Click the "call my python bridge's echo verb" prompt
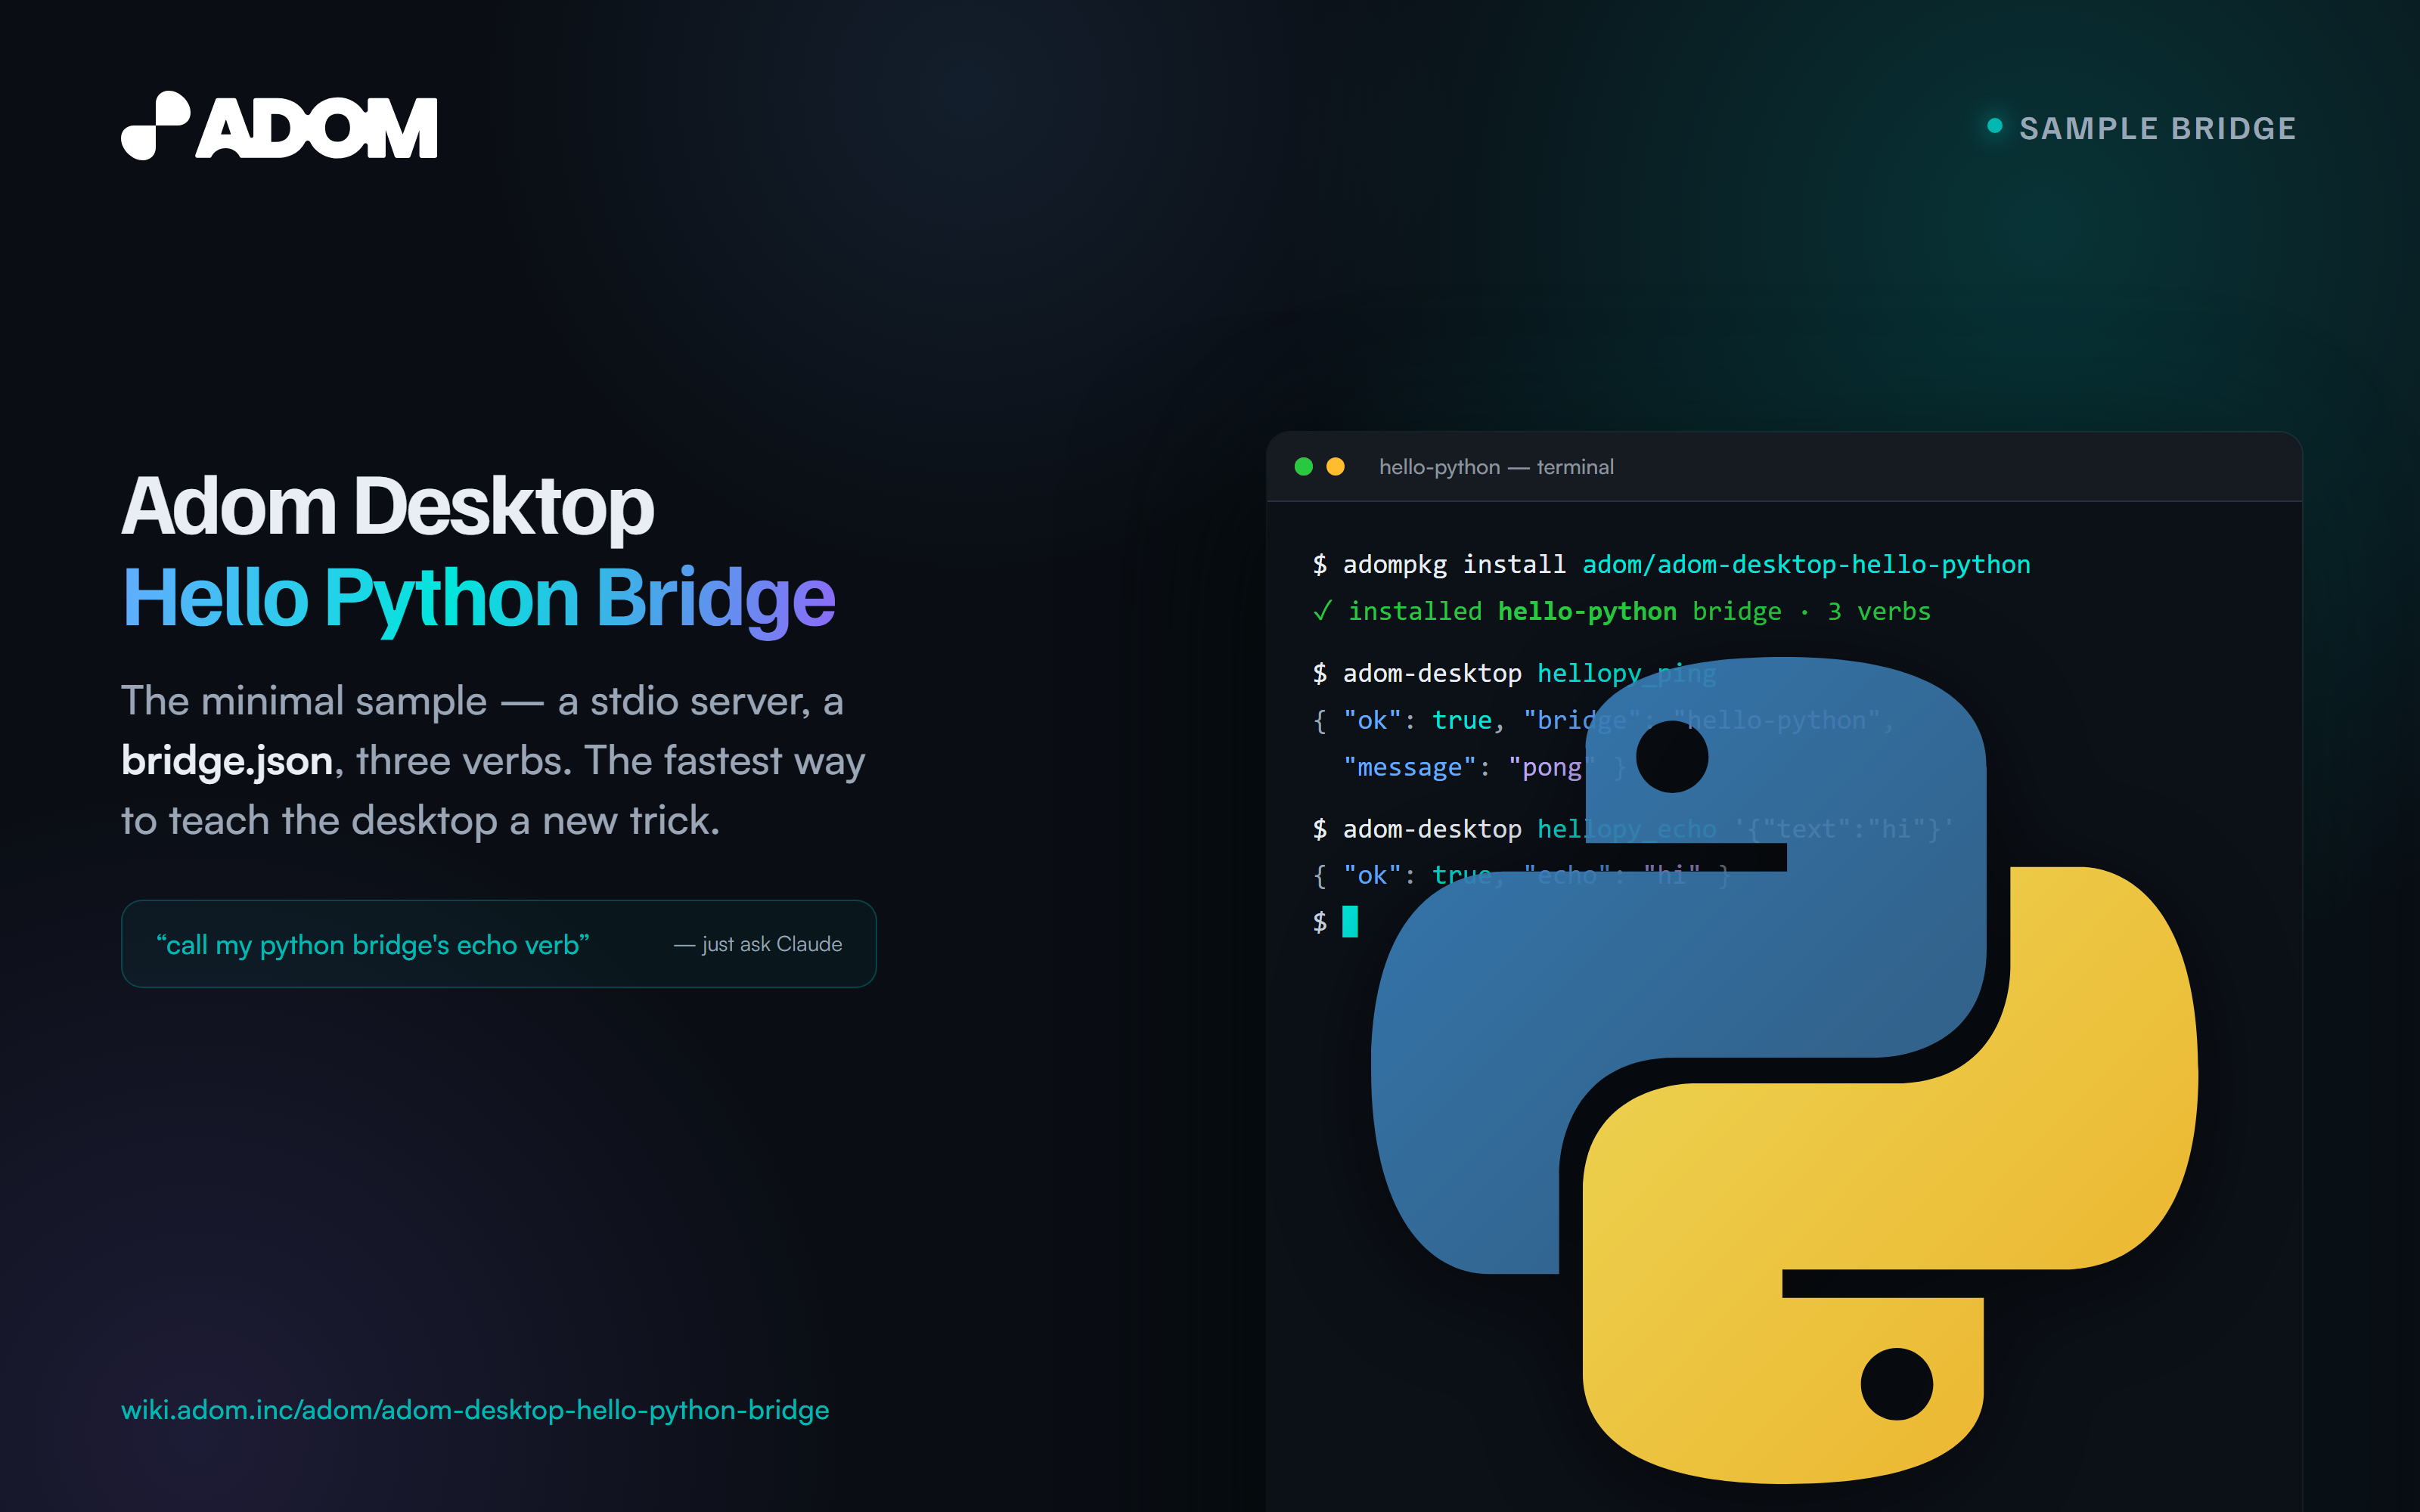The width and height of the screenshot is (2420, 1512). coord(373,945)
